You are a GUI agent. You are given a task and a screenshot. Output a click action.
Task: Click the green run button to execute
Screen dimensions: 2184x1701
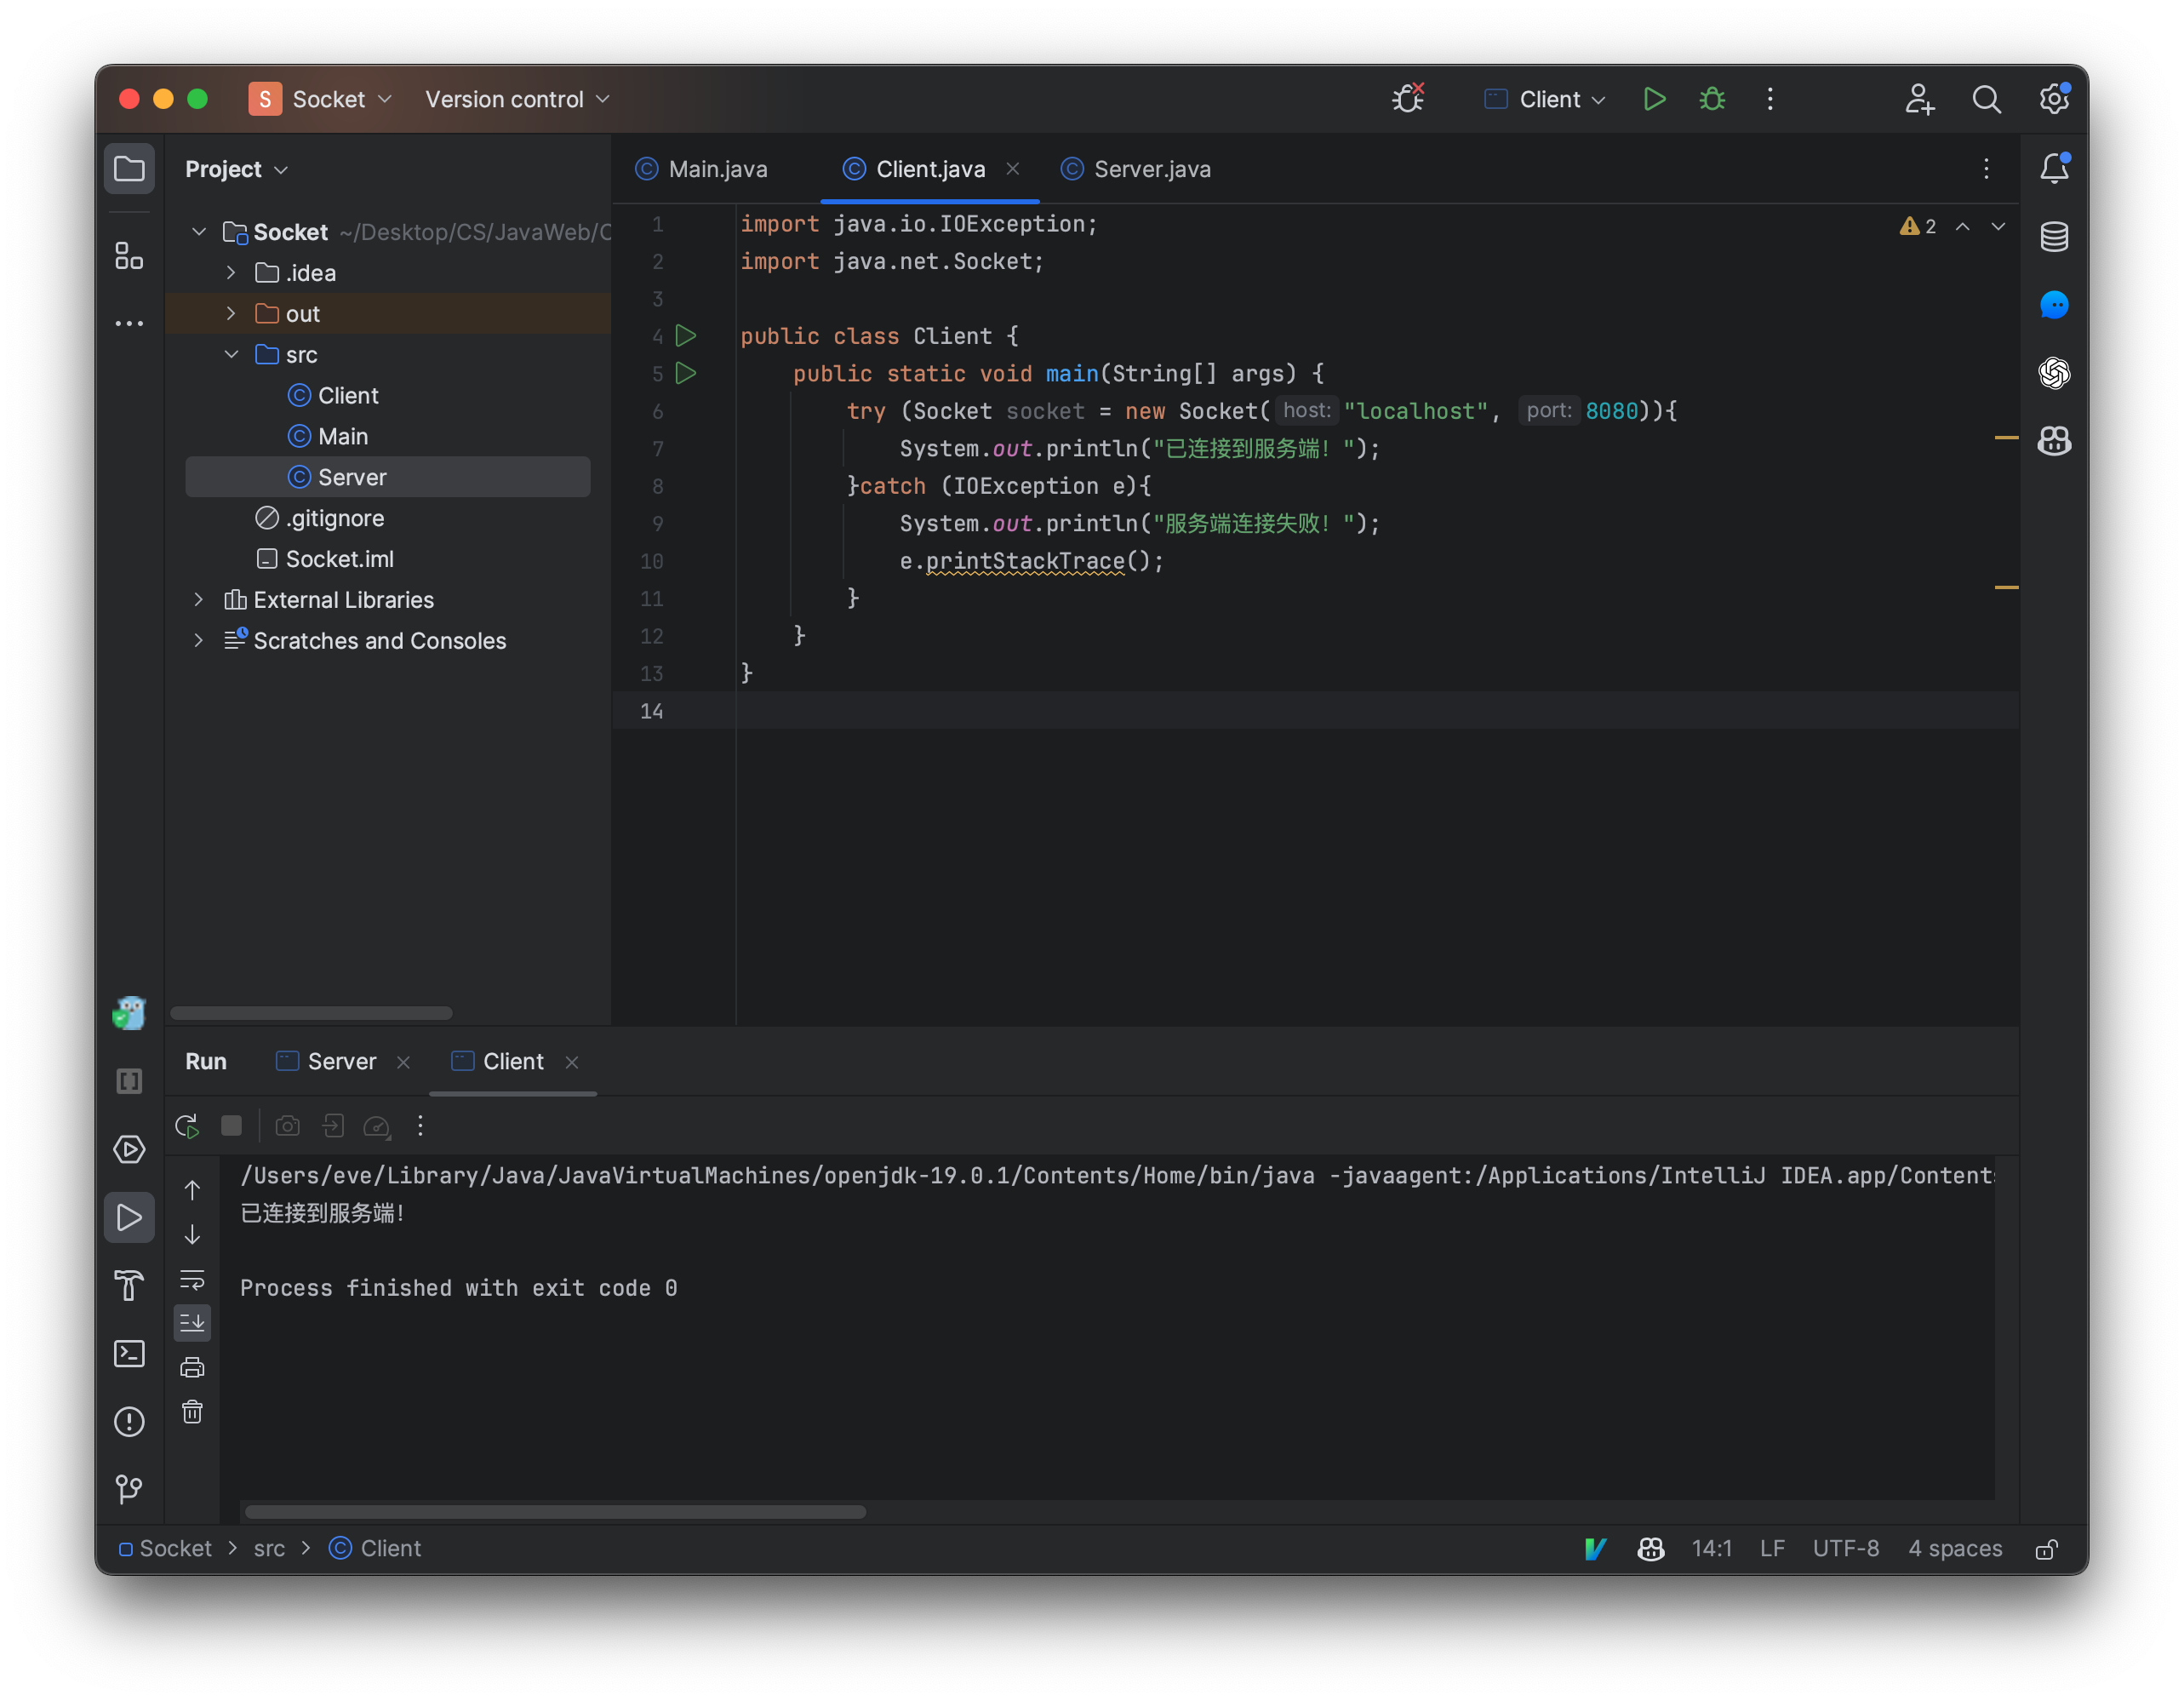point(1650,100)
